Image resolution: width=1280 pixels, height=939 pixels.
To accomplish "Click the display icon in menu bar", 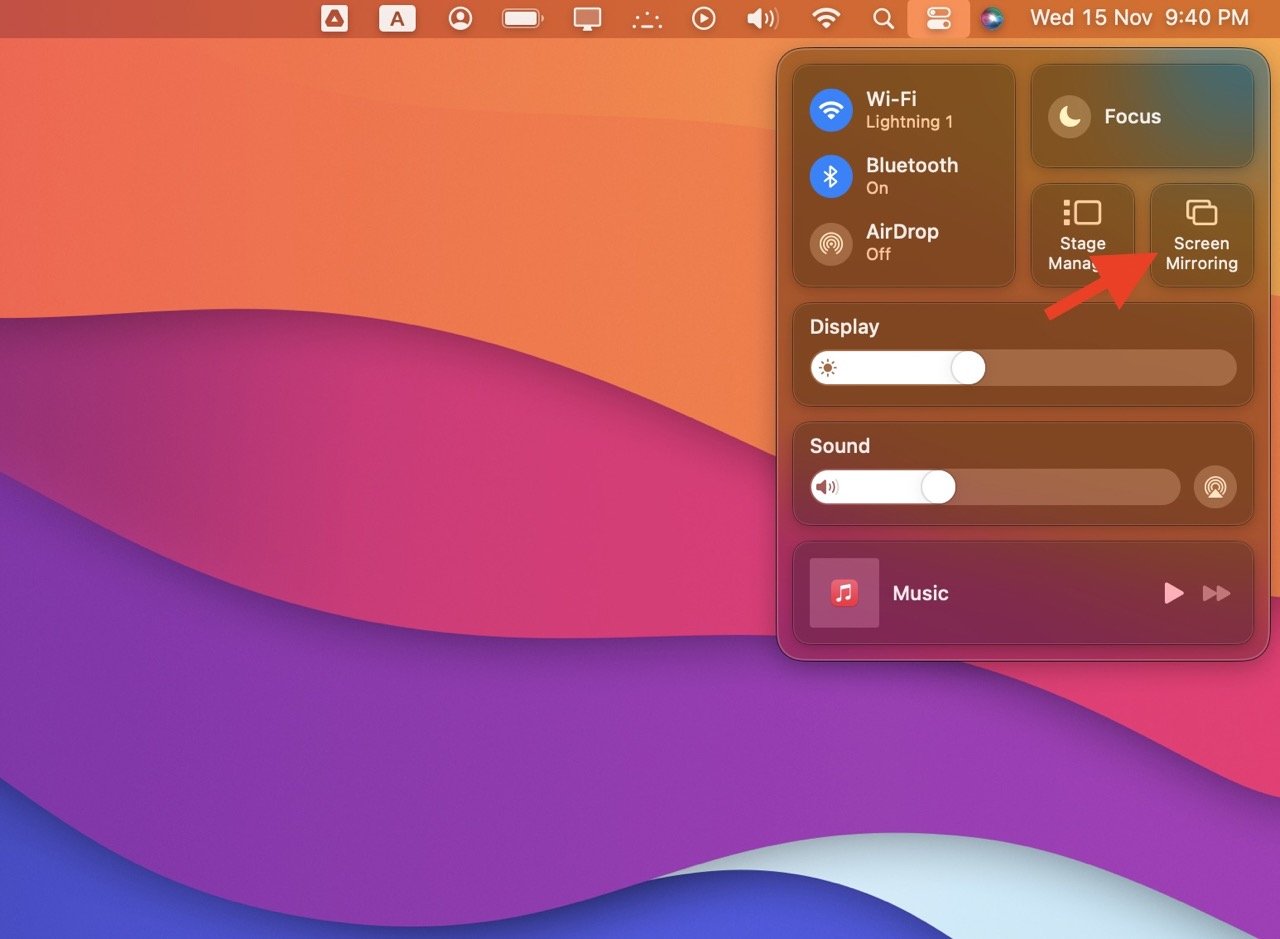I will tap(586, 17).
